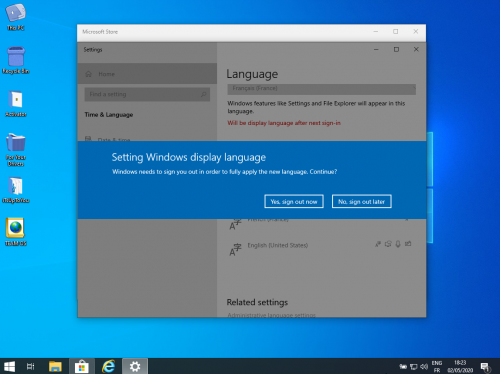
Task: Launch File Explorer from taskbar
Action: click(55, 366)
